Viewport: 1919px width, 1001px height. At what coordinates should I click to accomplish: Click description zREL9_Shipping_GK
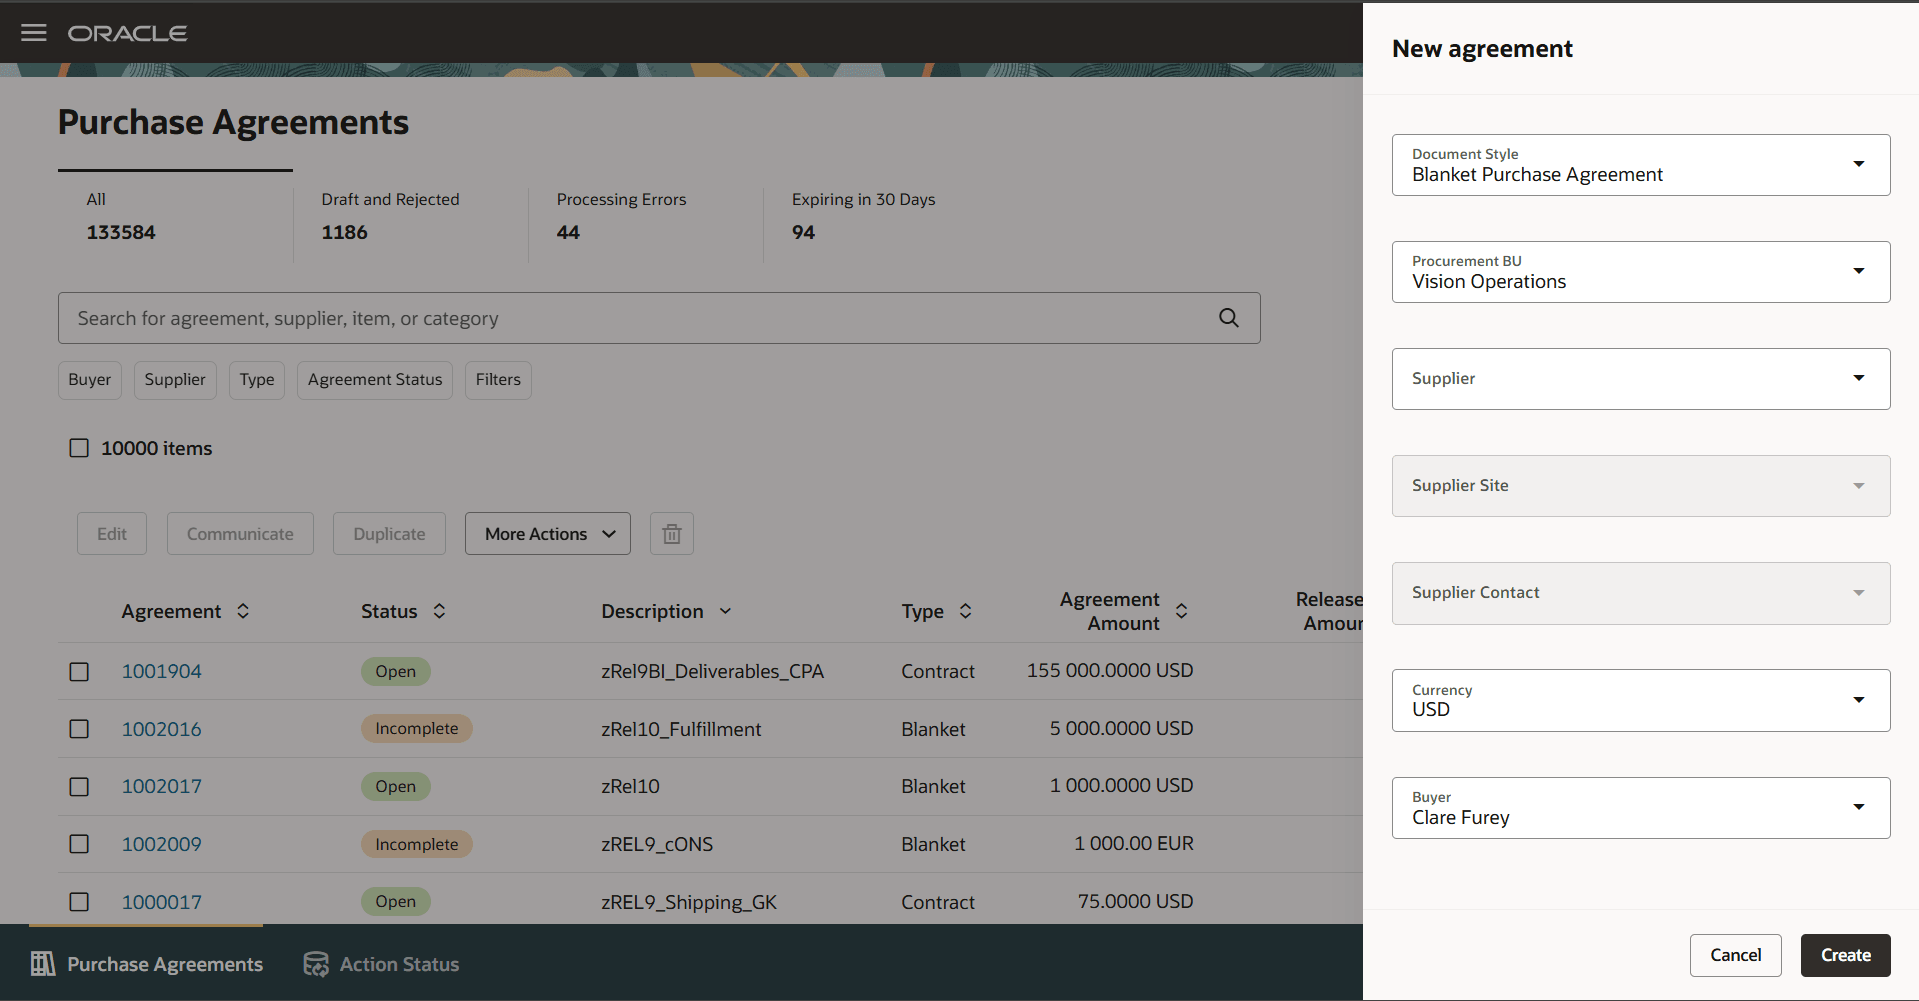(x=689, y=902)
